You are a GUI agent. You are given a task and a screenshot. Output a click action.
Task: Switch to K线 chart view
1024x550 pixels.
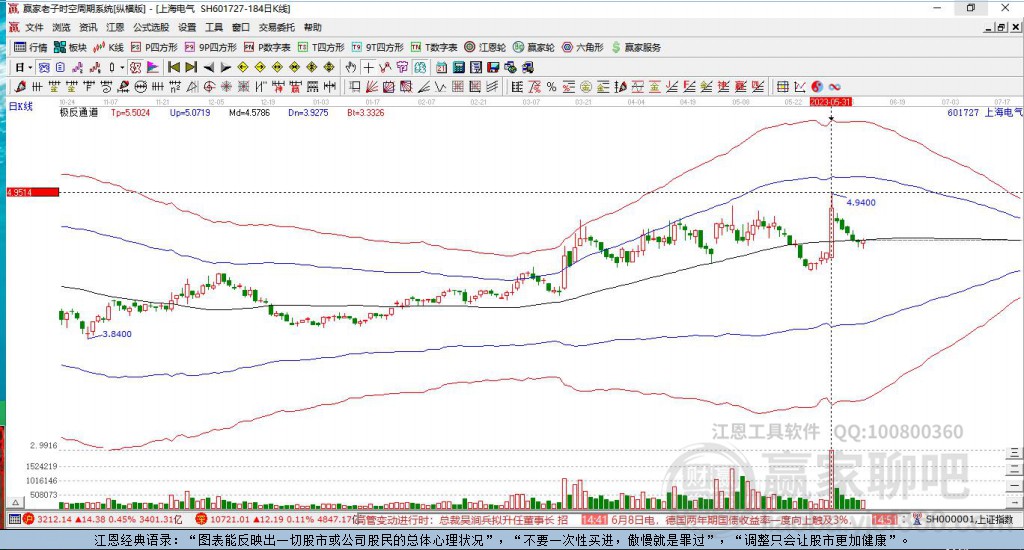108,47
